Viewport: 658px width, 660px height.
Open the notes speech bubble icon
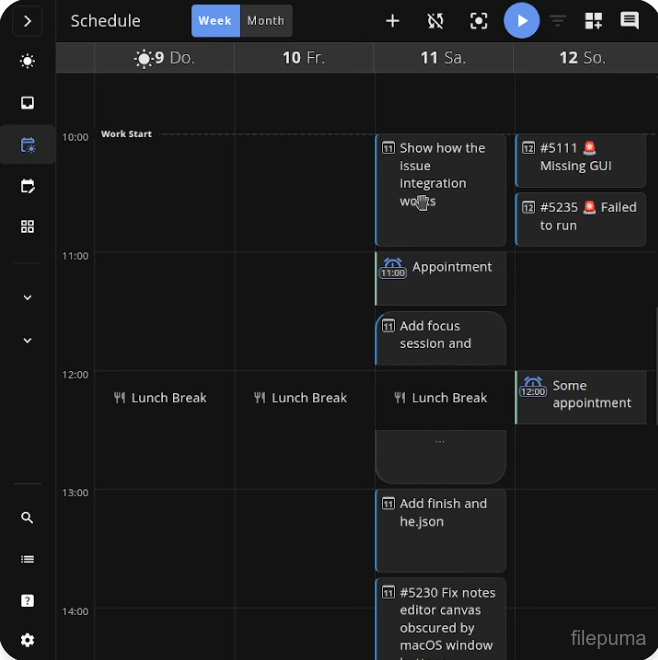coord(629,21)
